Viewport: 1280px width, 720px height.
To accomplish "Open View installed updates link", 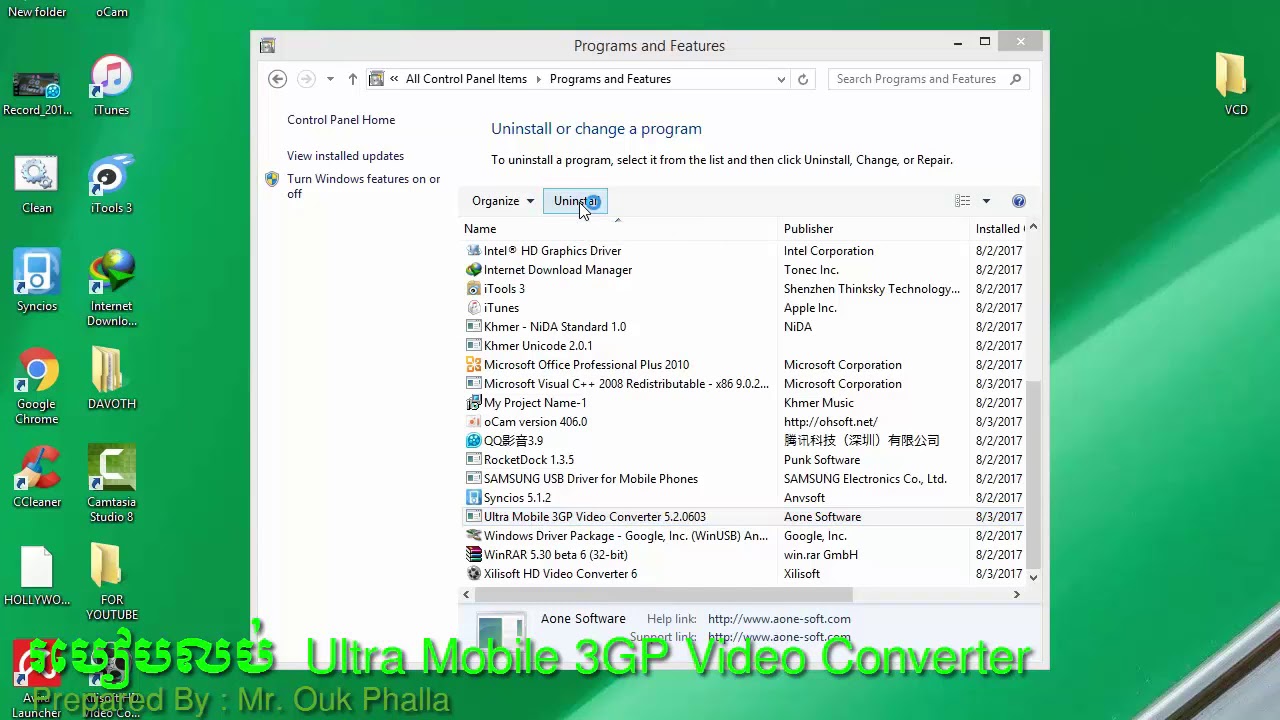I will 345,156.
